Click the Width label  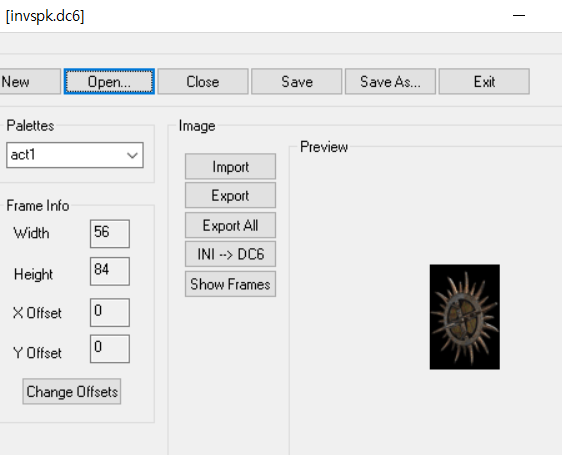tap(32, 233)
